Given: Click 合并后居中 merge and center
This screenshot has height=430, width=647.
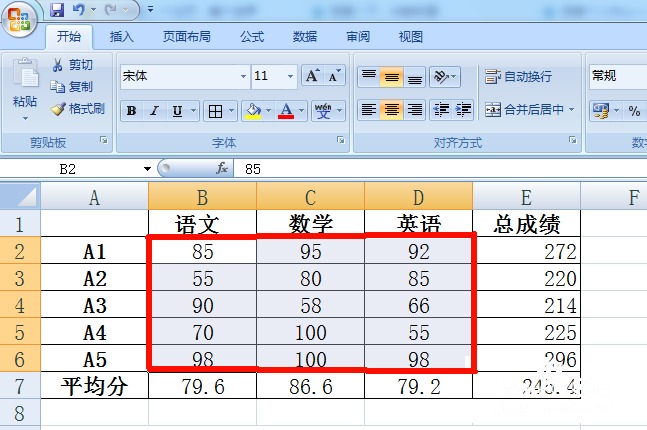Looking at the screenshot, I should 524,110.
